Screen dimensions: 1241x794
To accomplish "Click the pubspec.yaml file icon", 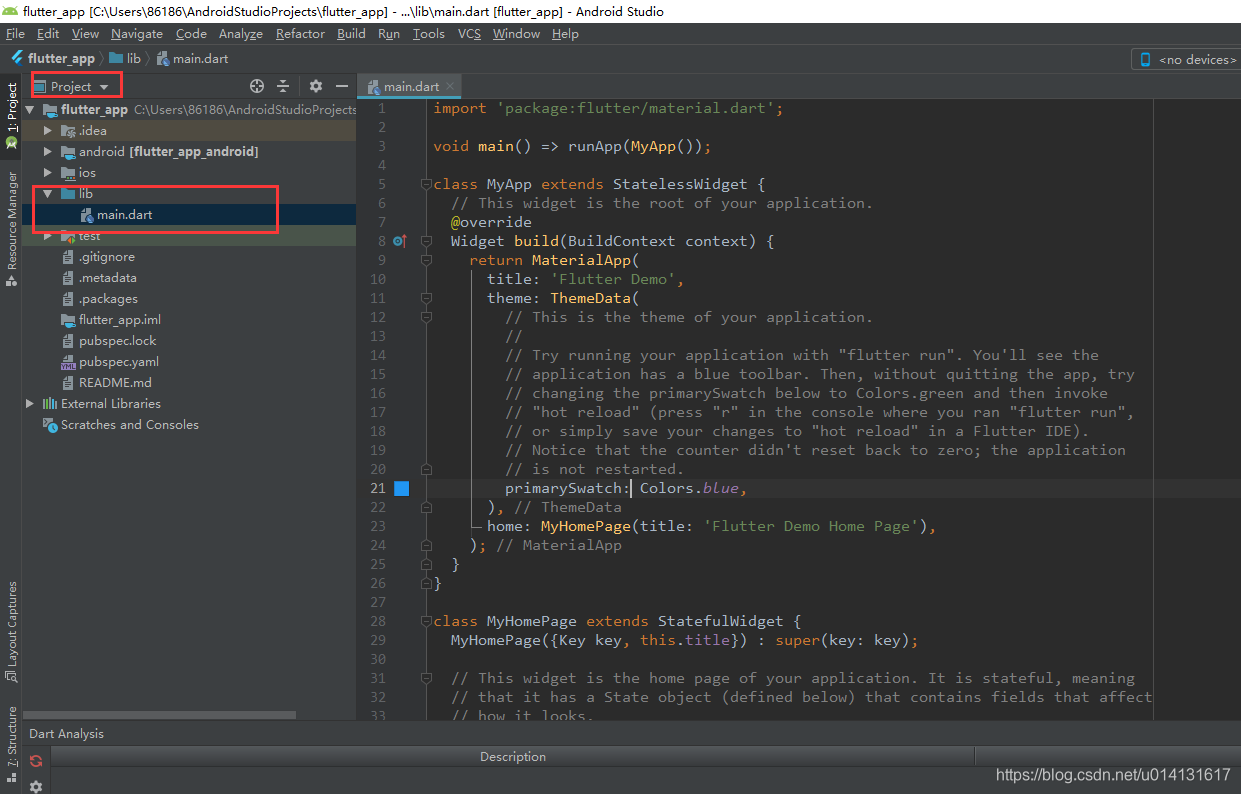I will click(x=68, y=362).
